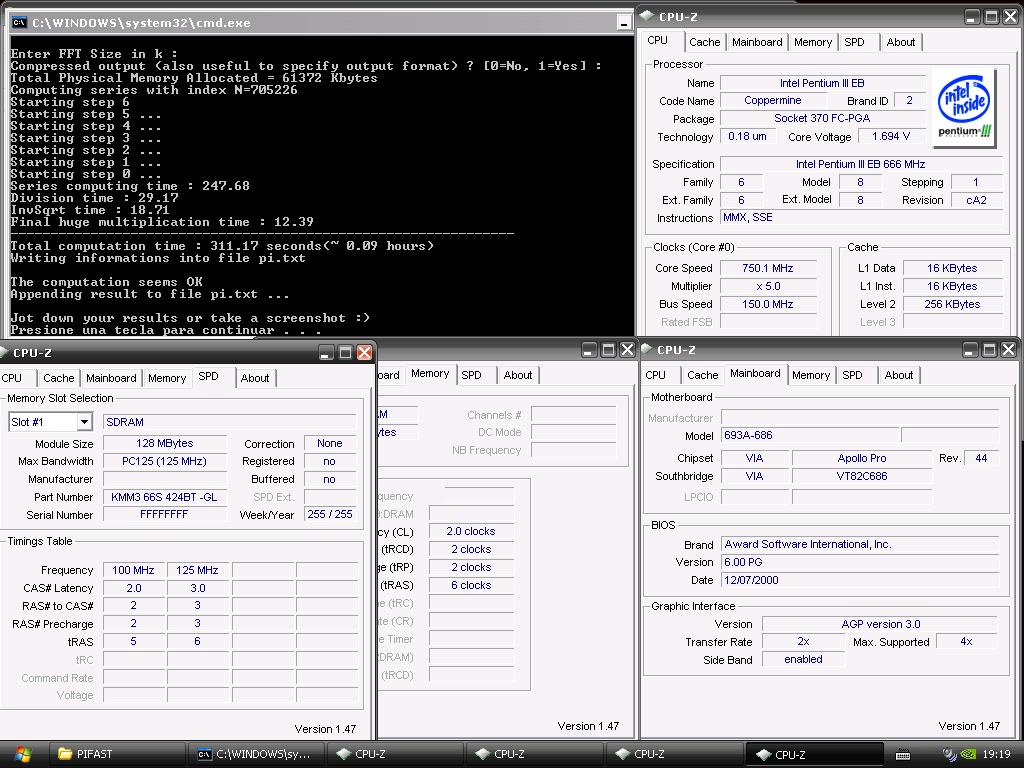Close the Mainboard CPU-Z window
This screenshot has height=768, width=1024.
coord(1008,350)
